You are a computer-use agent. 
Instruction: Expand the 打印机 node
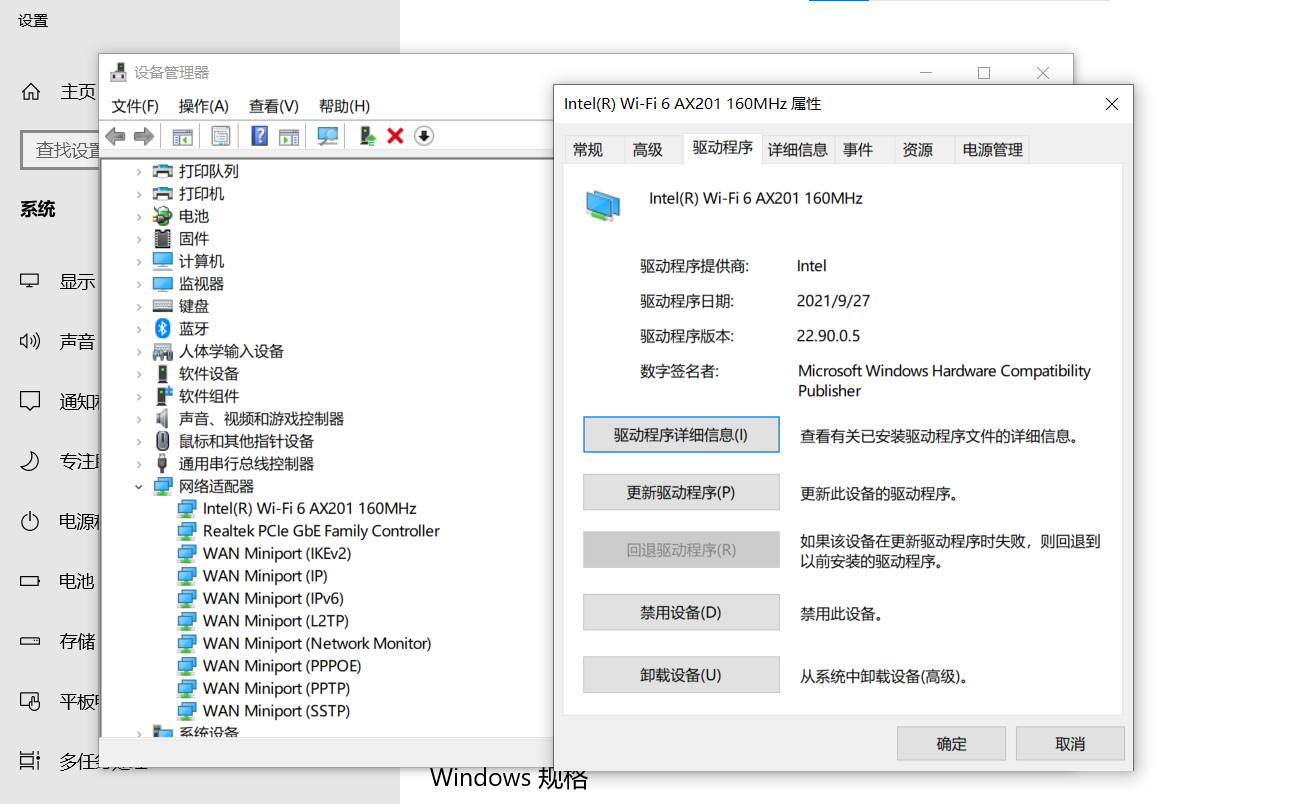click(139, 193)
